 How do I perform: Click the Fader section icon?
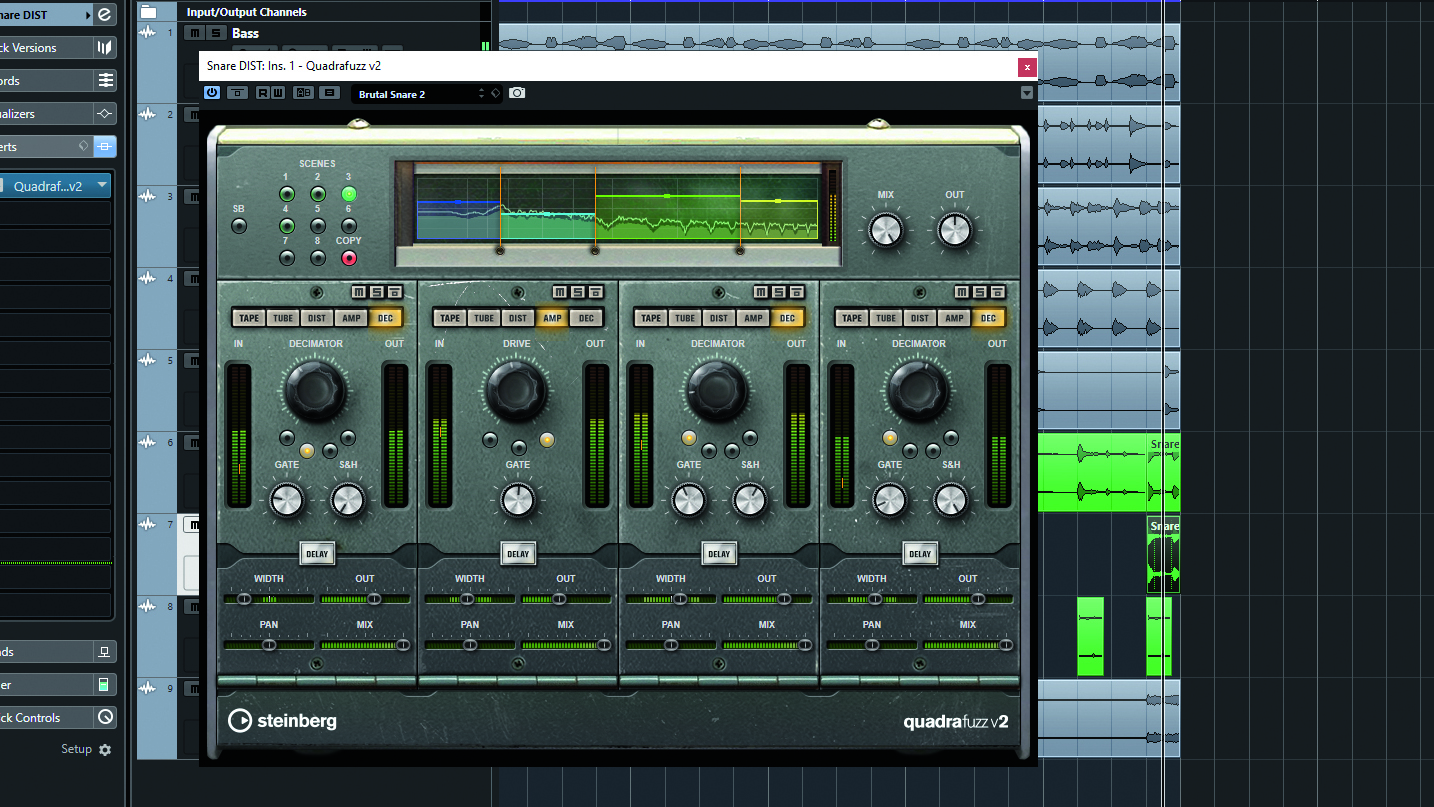tap(103, 685)
